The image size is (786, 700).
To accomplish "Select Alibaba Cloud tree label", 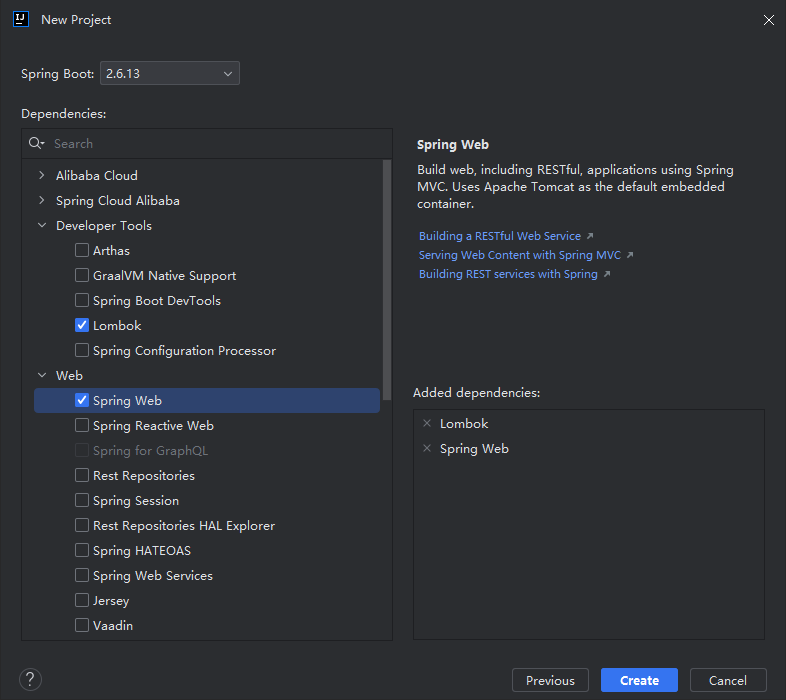I will point(97,176).
